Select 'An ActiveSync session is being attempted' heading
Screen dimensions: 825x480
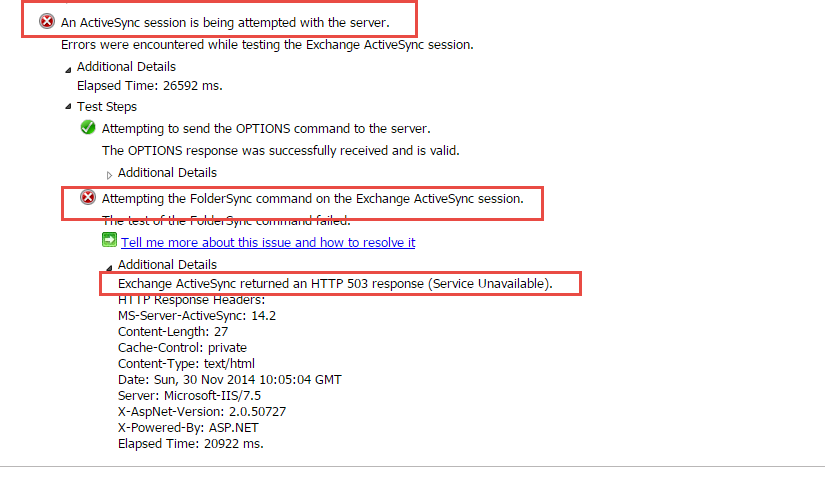click(225, 23)
